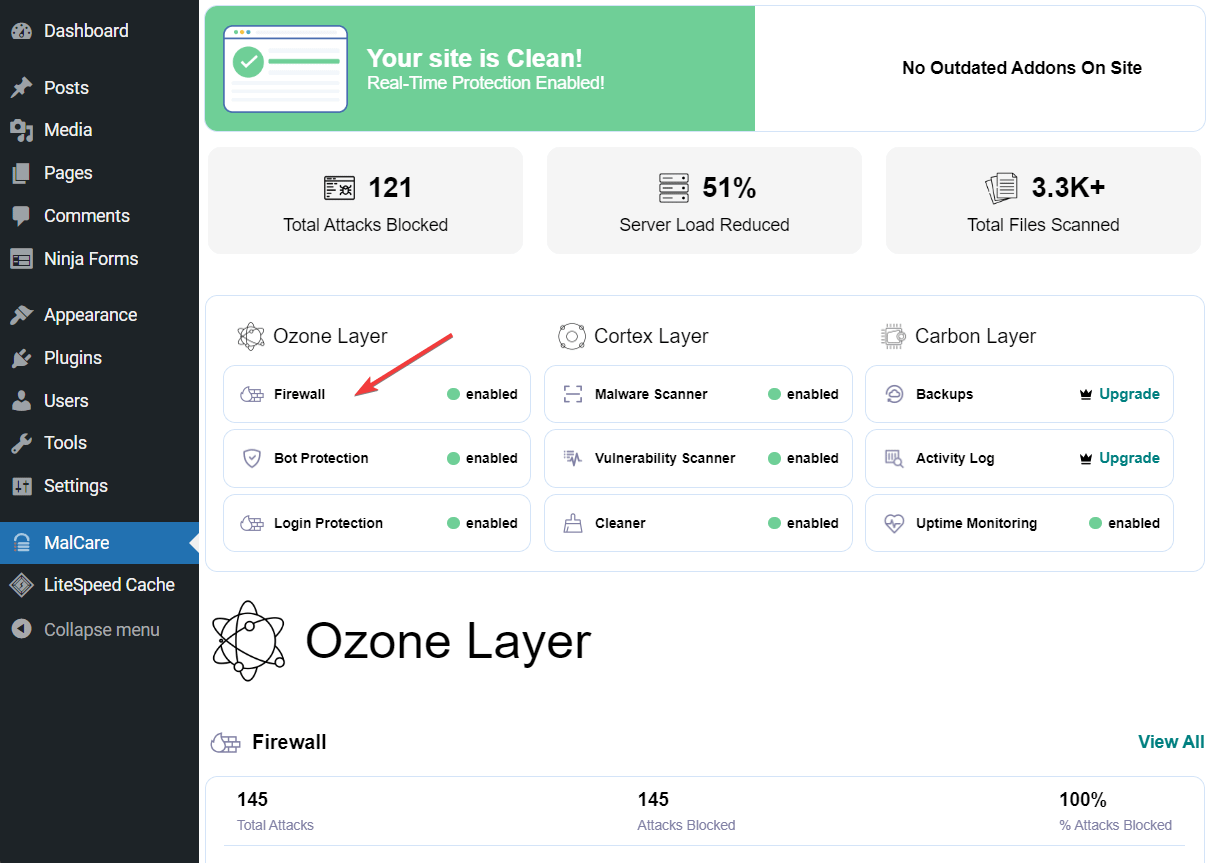The image size is (1210, 863).
Task: Open the Plugins admin page
Action: point(72,358)
